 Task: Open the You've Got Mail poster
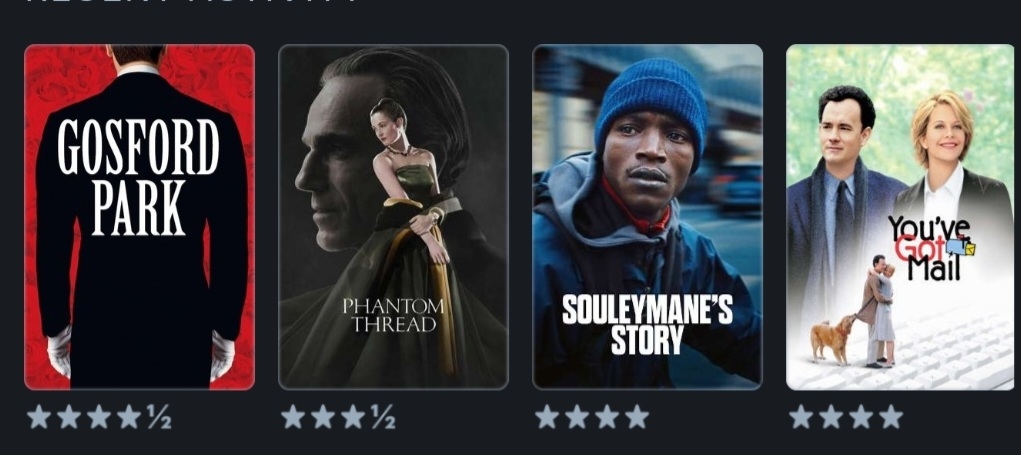(x=901, y=217)
